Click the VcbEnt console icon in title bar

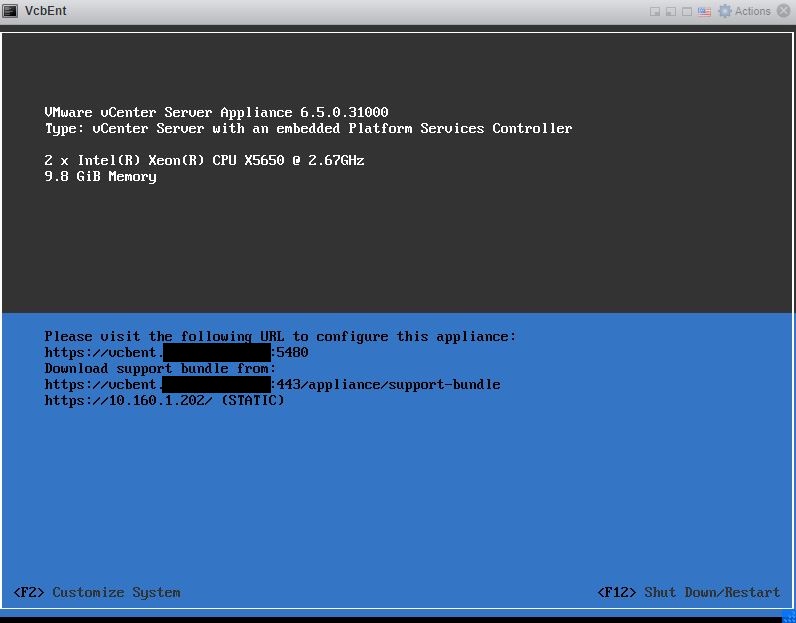point(10,11)
